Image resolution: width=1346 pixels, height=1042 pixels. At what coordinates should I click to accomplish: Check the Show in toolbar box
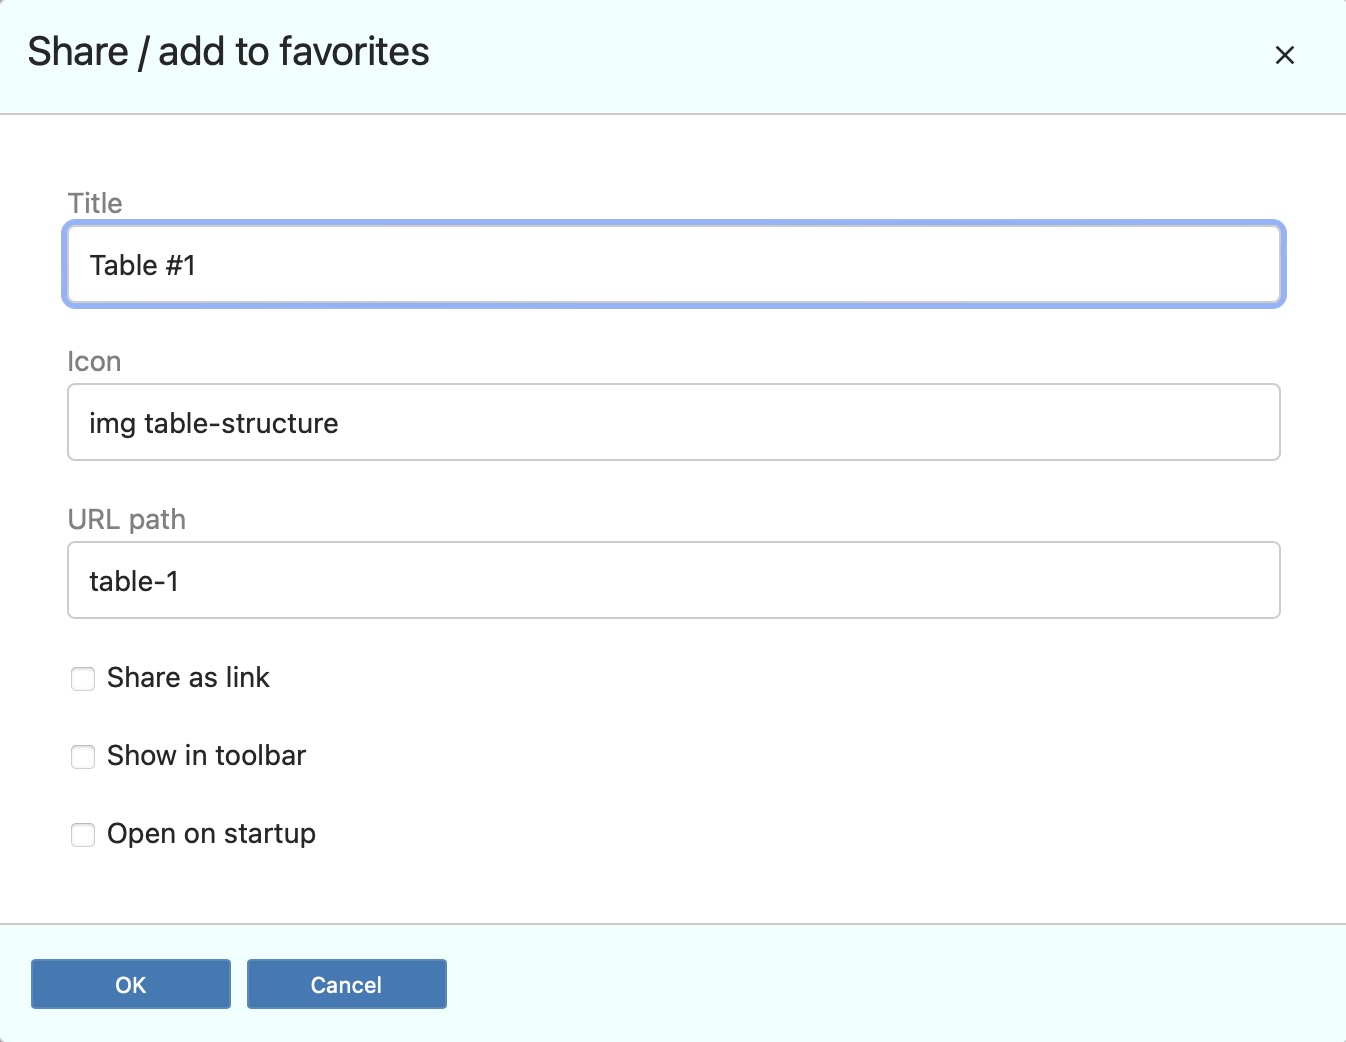pos(83,757)
